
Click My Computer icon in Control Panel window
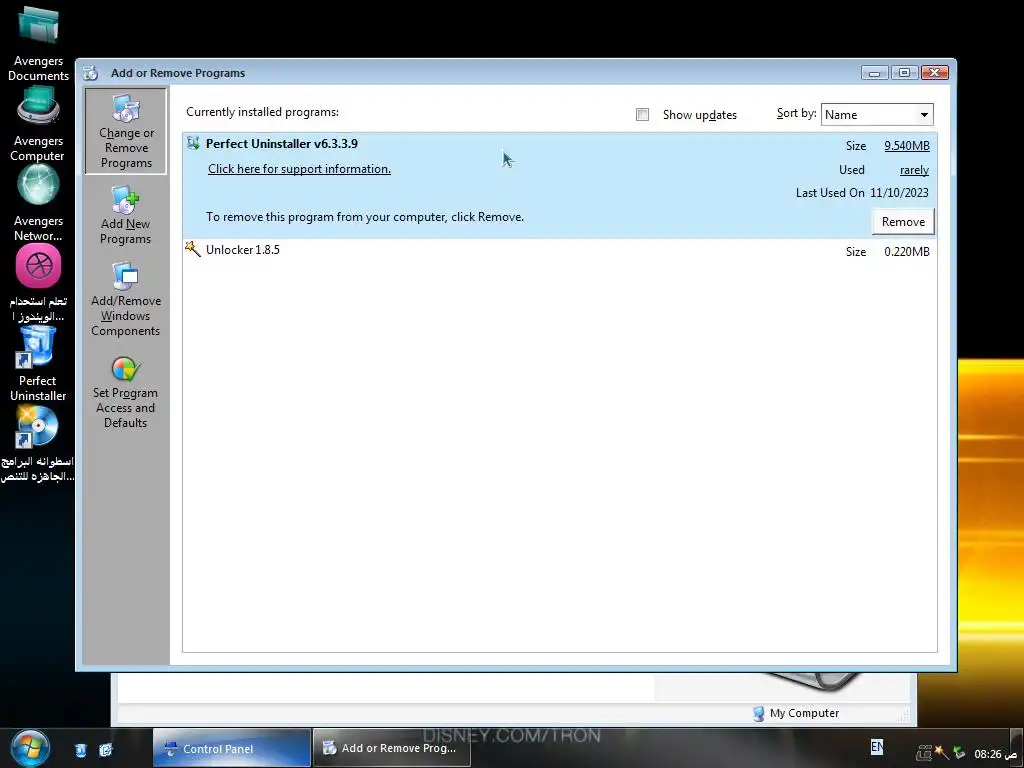[758, 713]
